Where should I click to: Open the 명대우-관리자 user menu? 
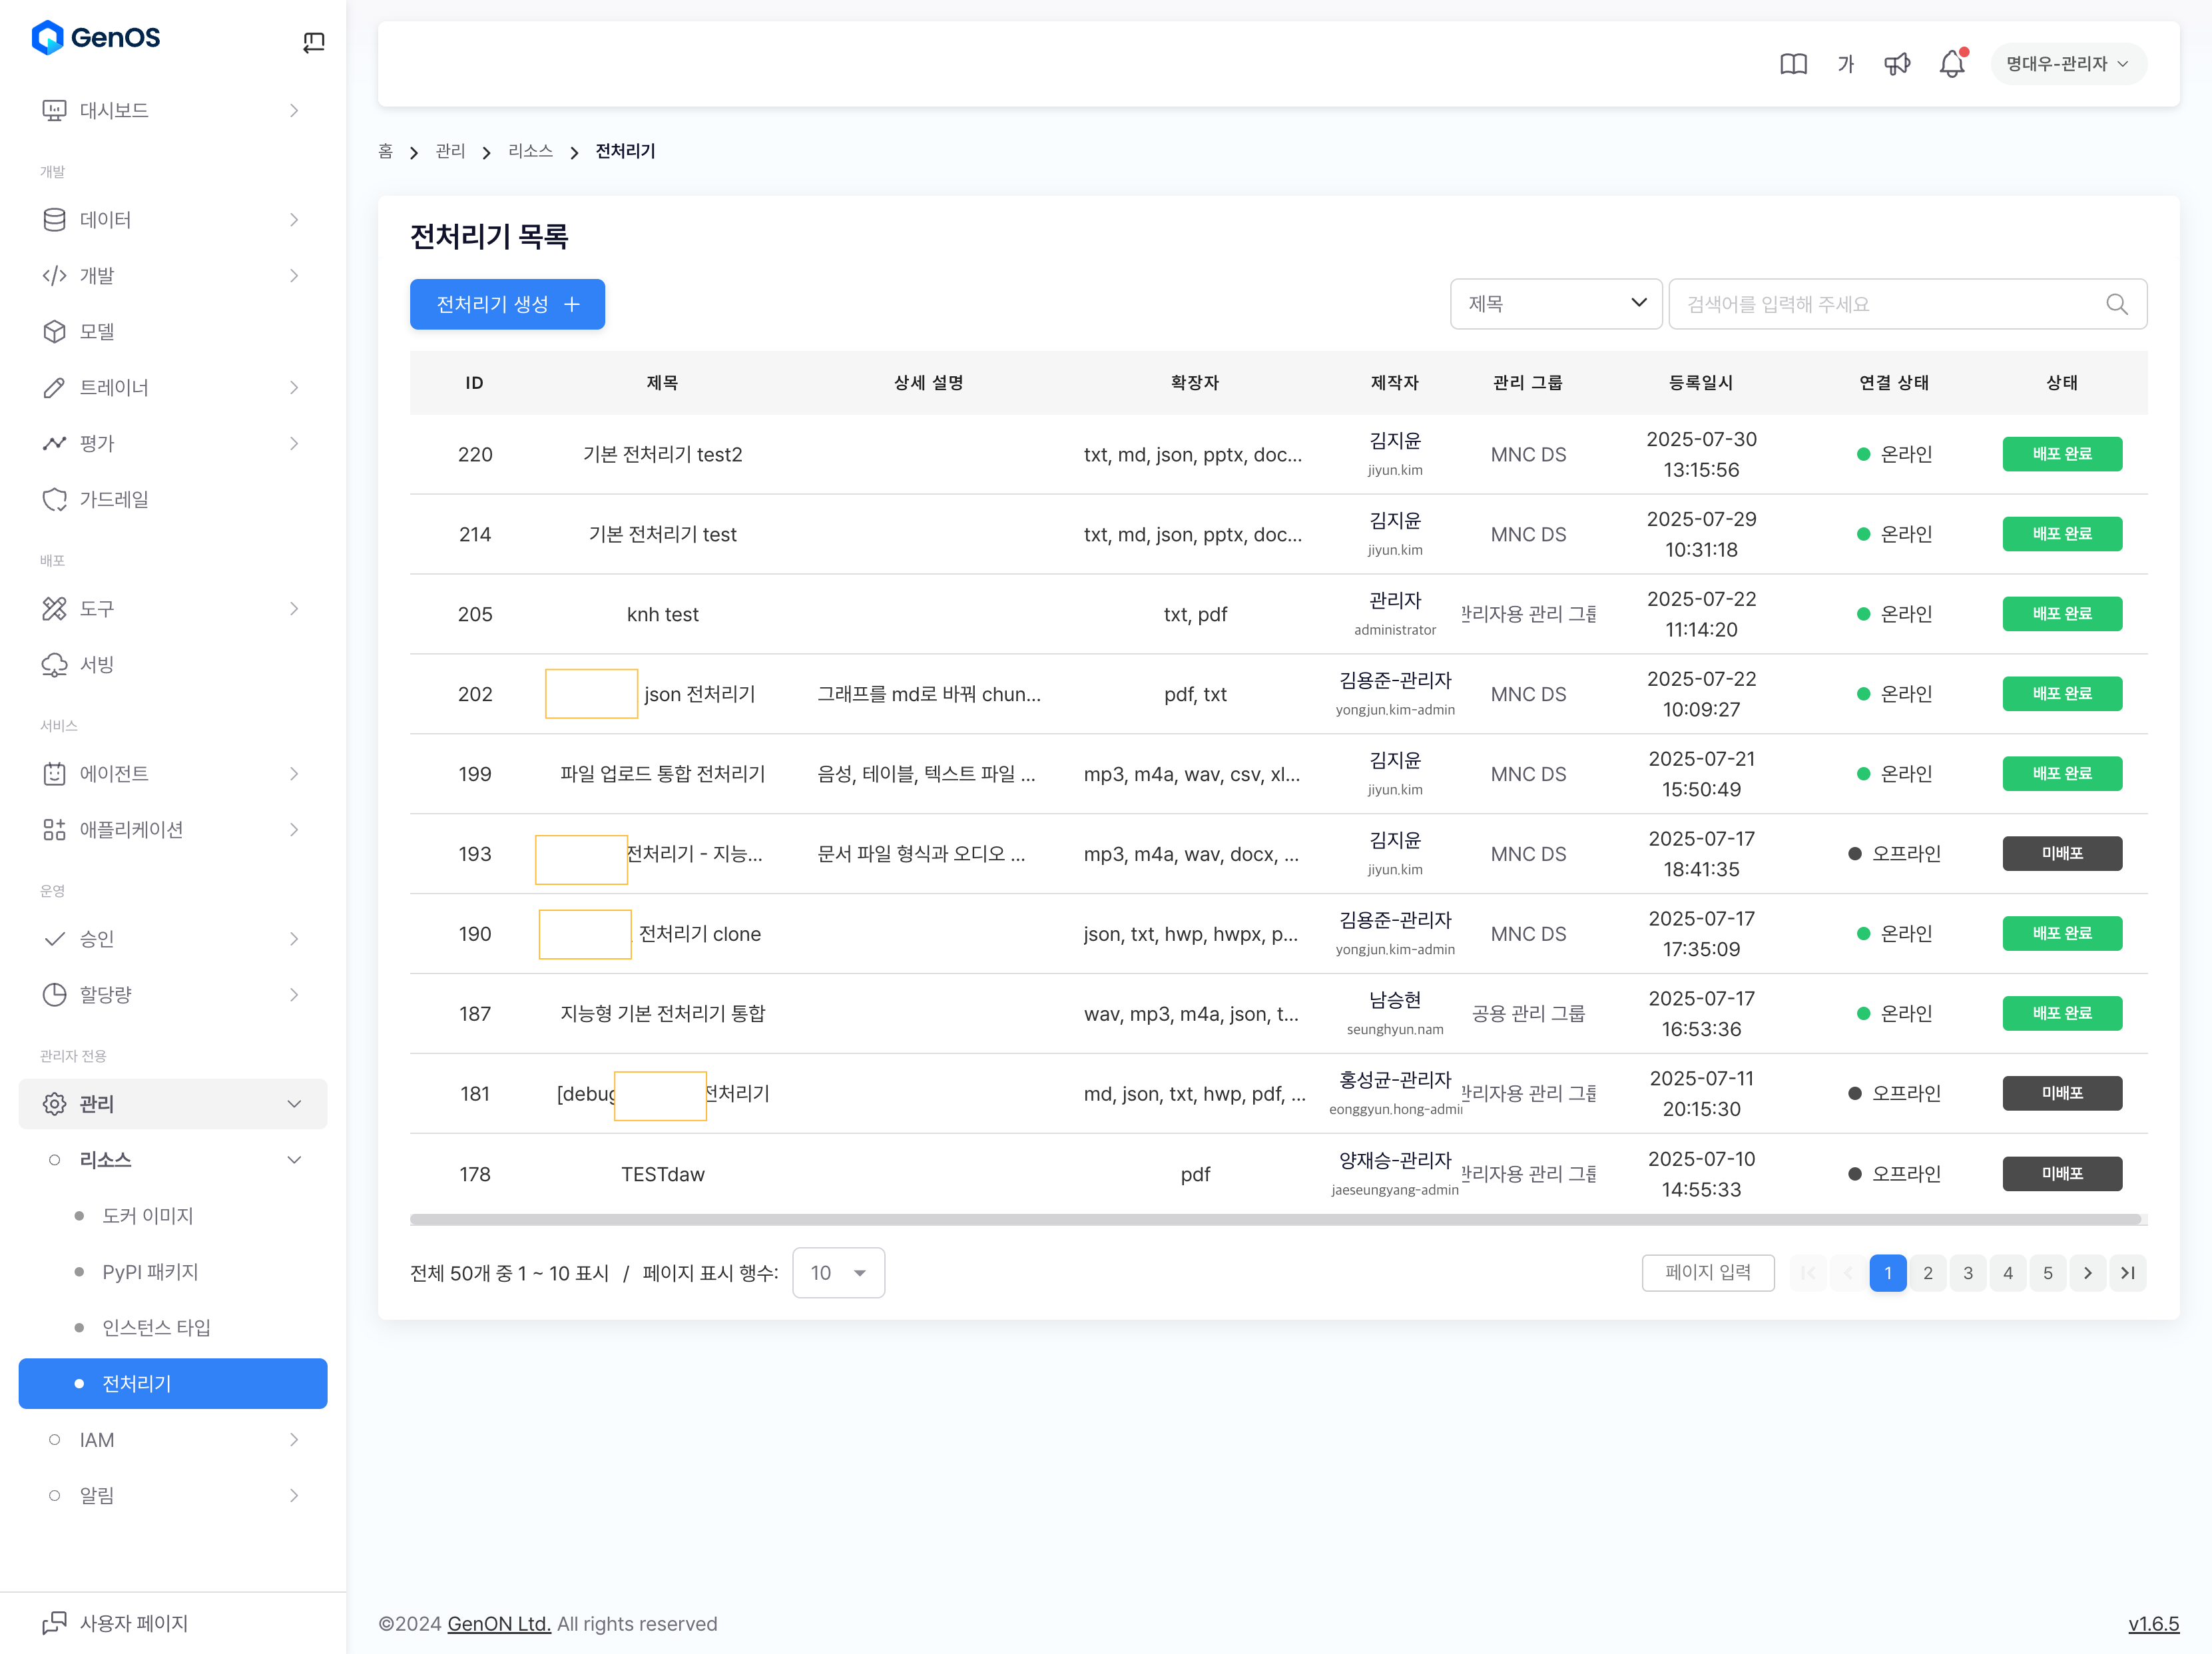tap(2067, 64)
